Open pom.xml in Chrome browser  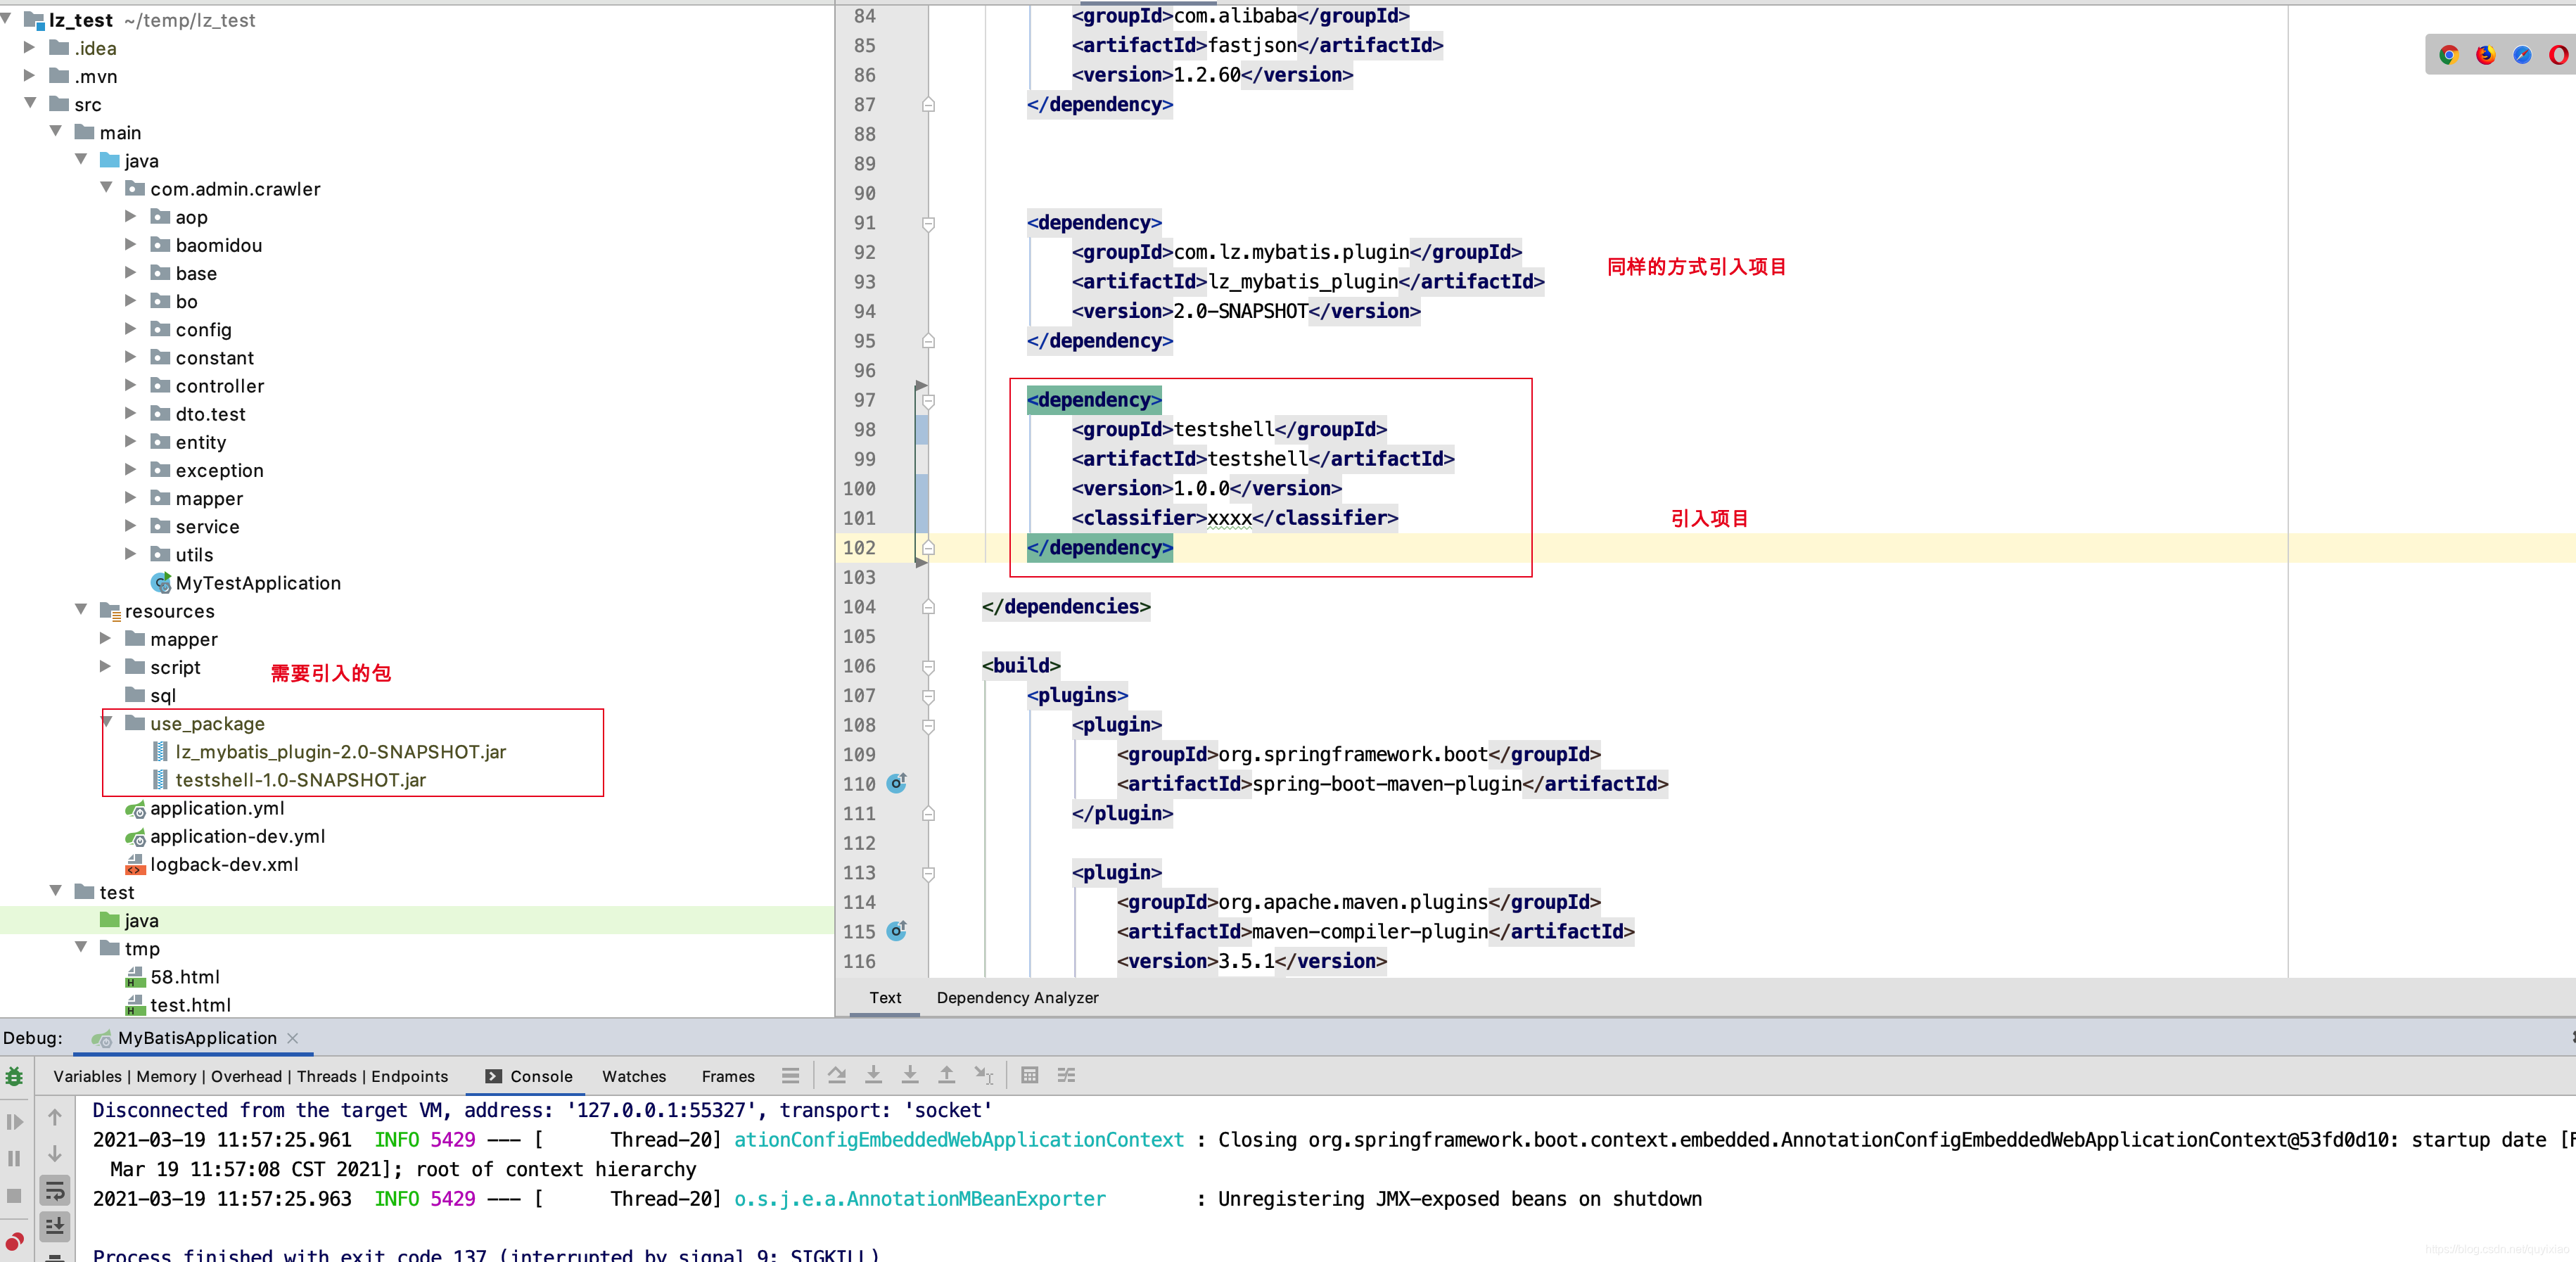[2449, 55]
